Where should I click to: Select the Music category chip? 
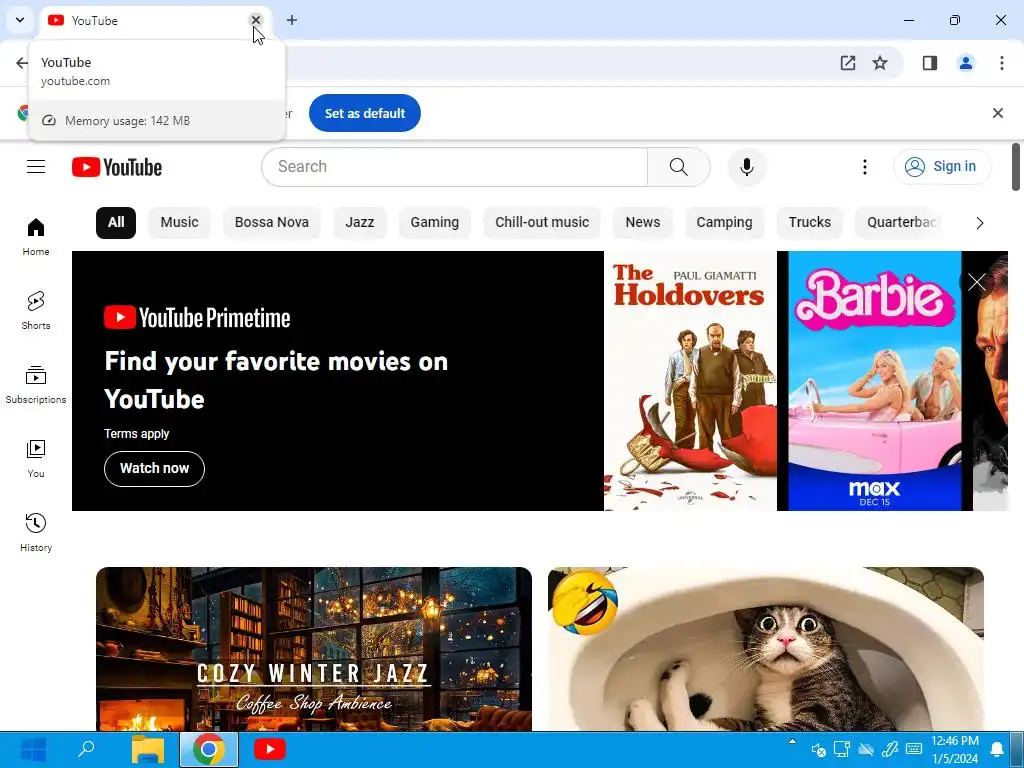point(180,223)
